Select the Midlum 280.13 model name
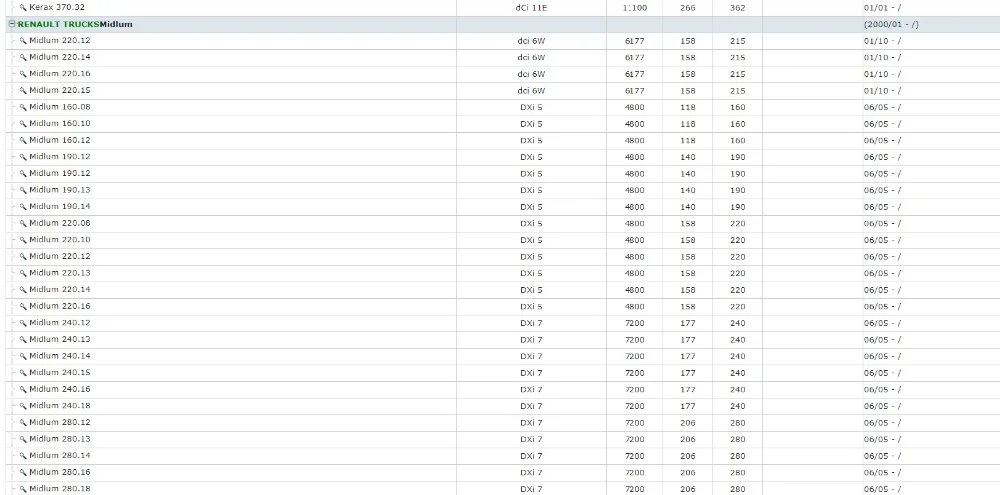This screenshot has height=495, width=1000. pyautogui.click(x=60, y=438)
